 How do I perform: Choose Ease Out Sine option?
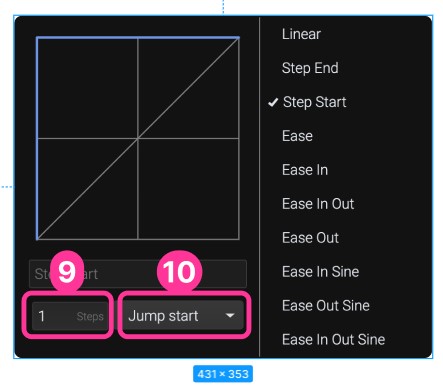pos(326,306)
